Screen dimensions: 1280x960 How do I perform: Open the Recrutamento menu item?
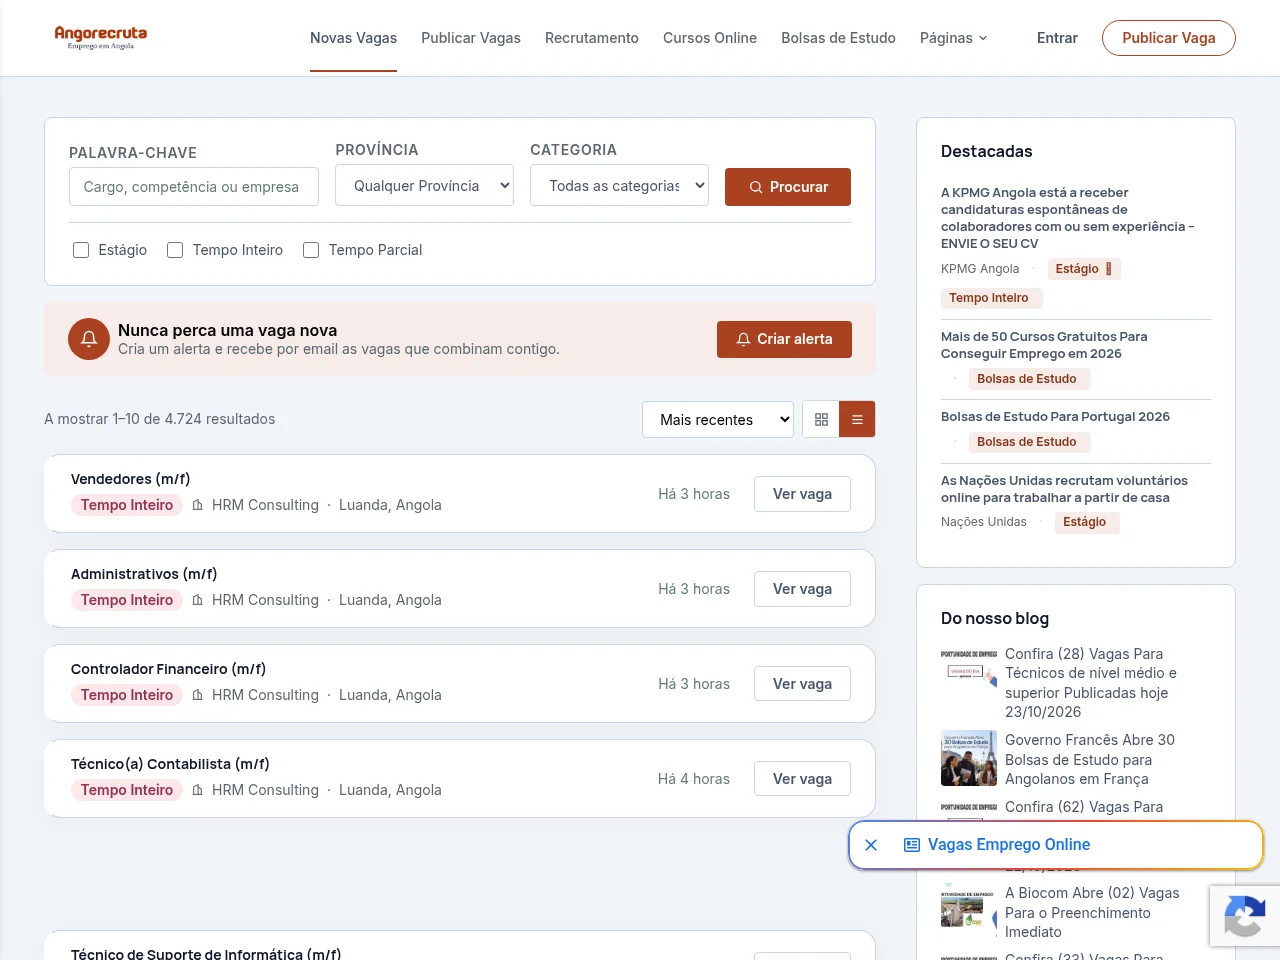(592, 38)
